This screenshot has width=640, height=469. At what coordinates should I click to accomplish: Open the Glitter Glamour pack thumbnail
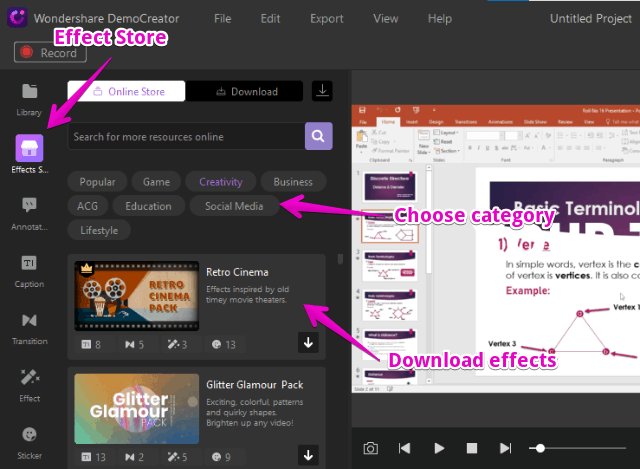137,409
